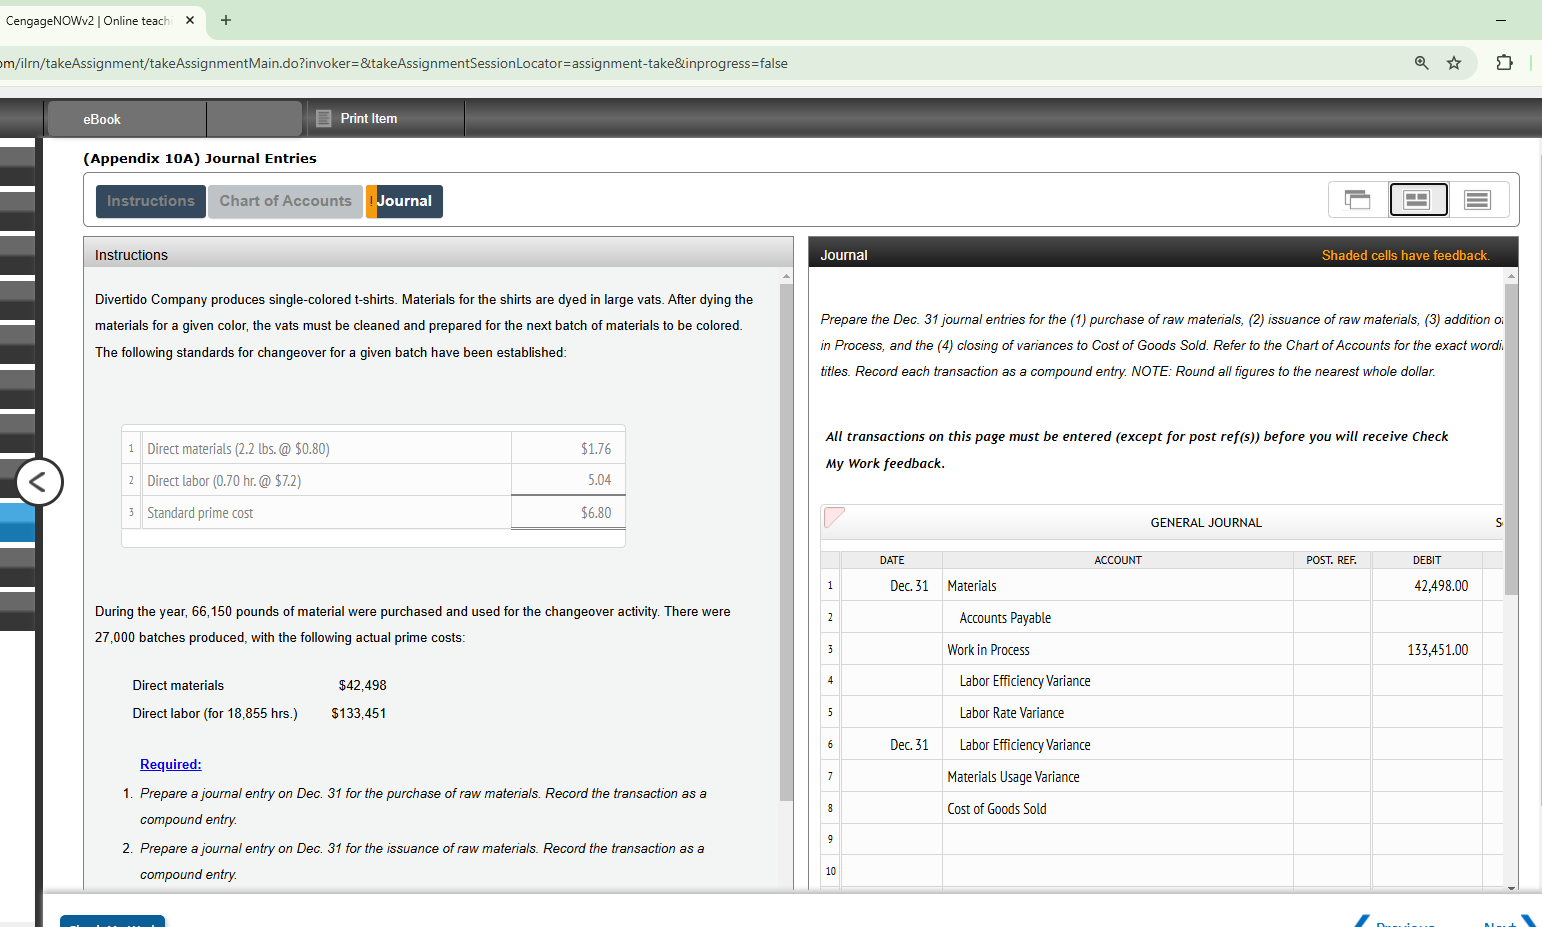Click the Journal panel scroll-up arrow
This screenshot has height=927, width=1542.
1511,276
